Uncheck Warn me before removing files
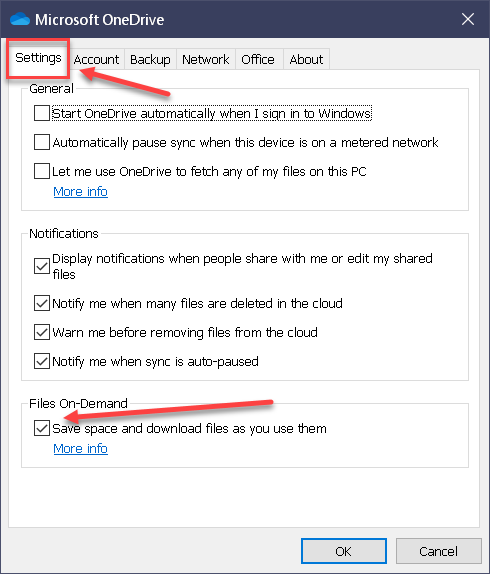The width and height of the screenshot is (490, 574). (42, 332)
